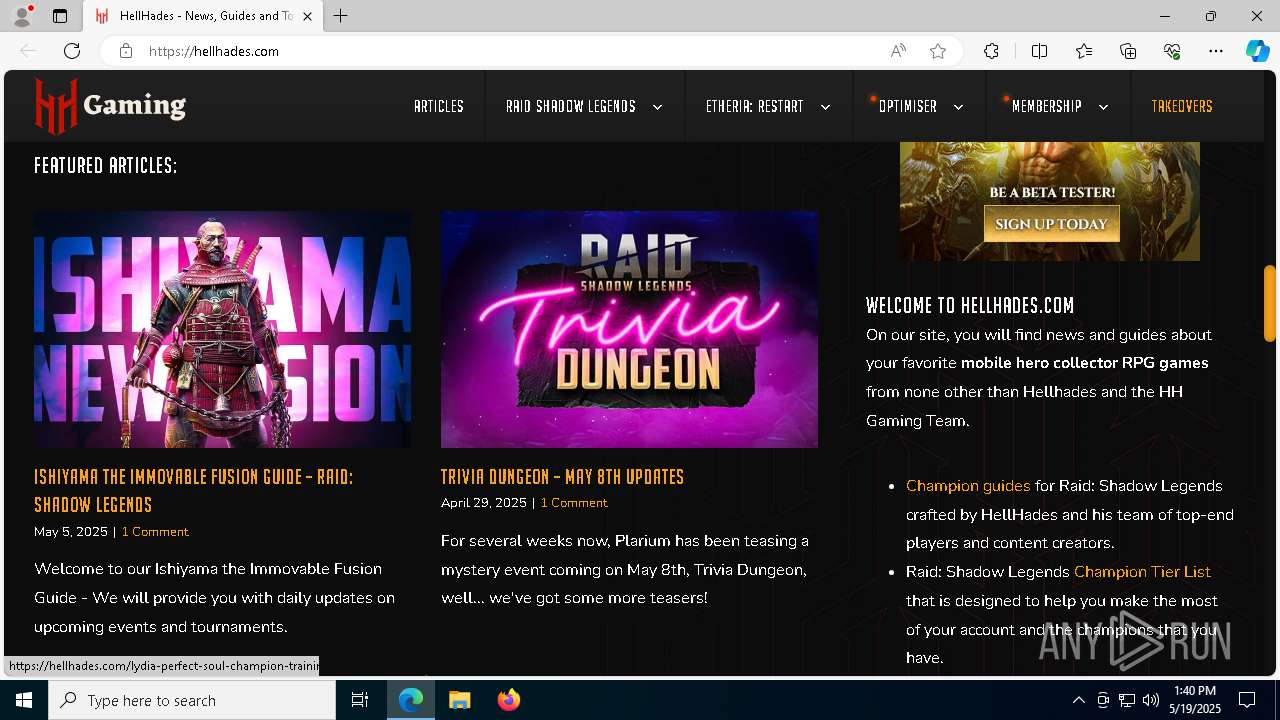Open the tab actions menu icon
Screen dimensions: 1280x720
pyautogui.click(x=60, y=16)
